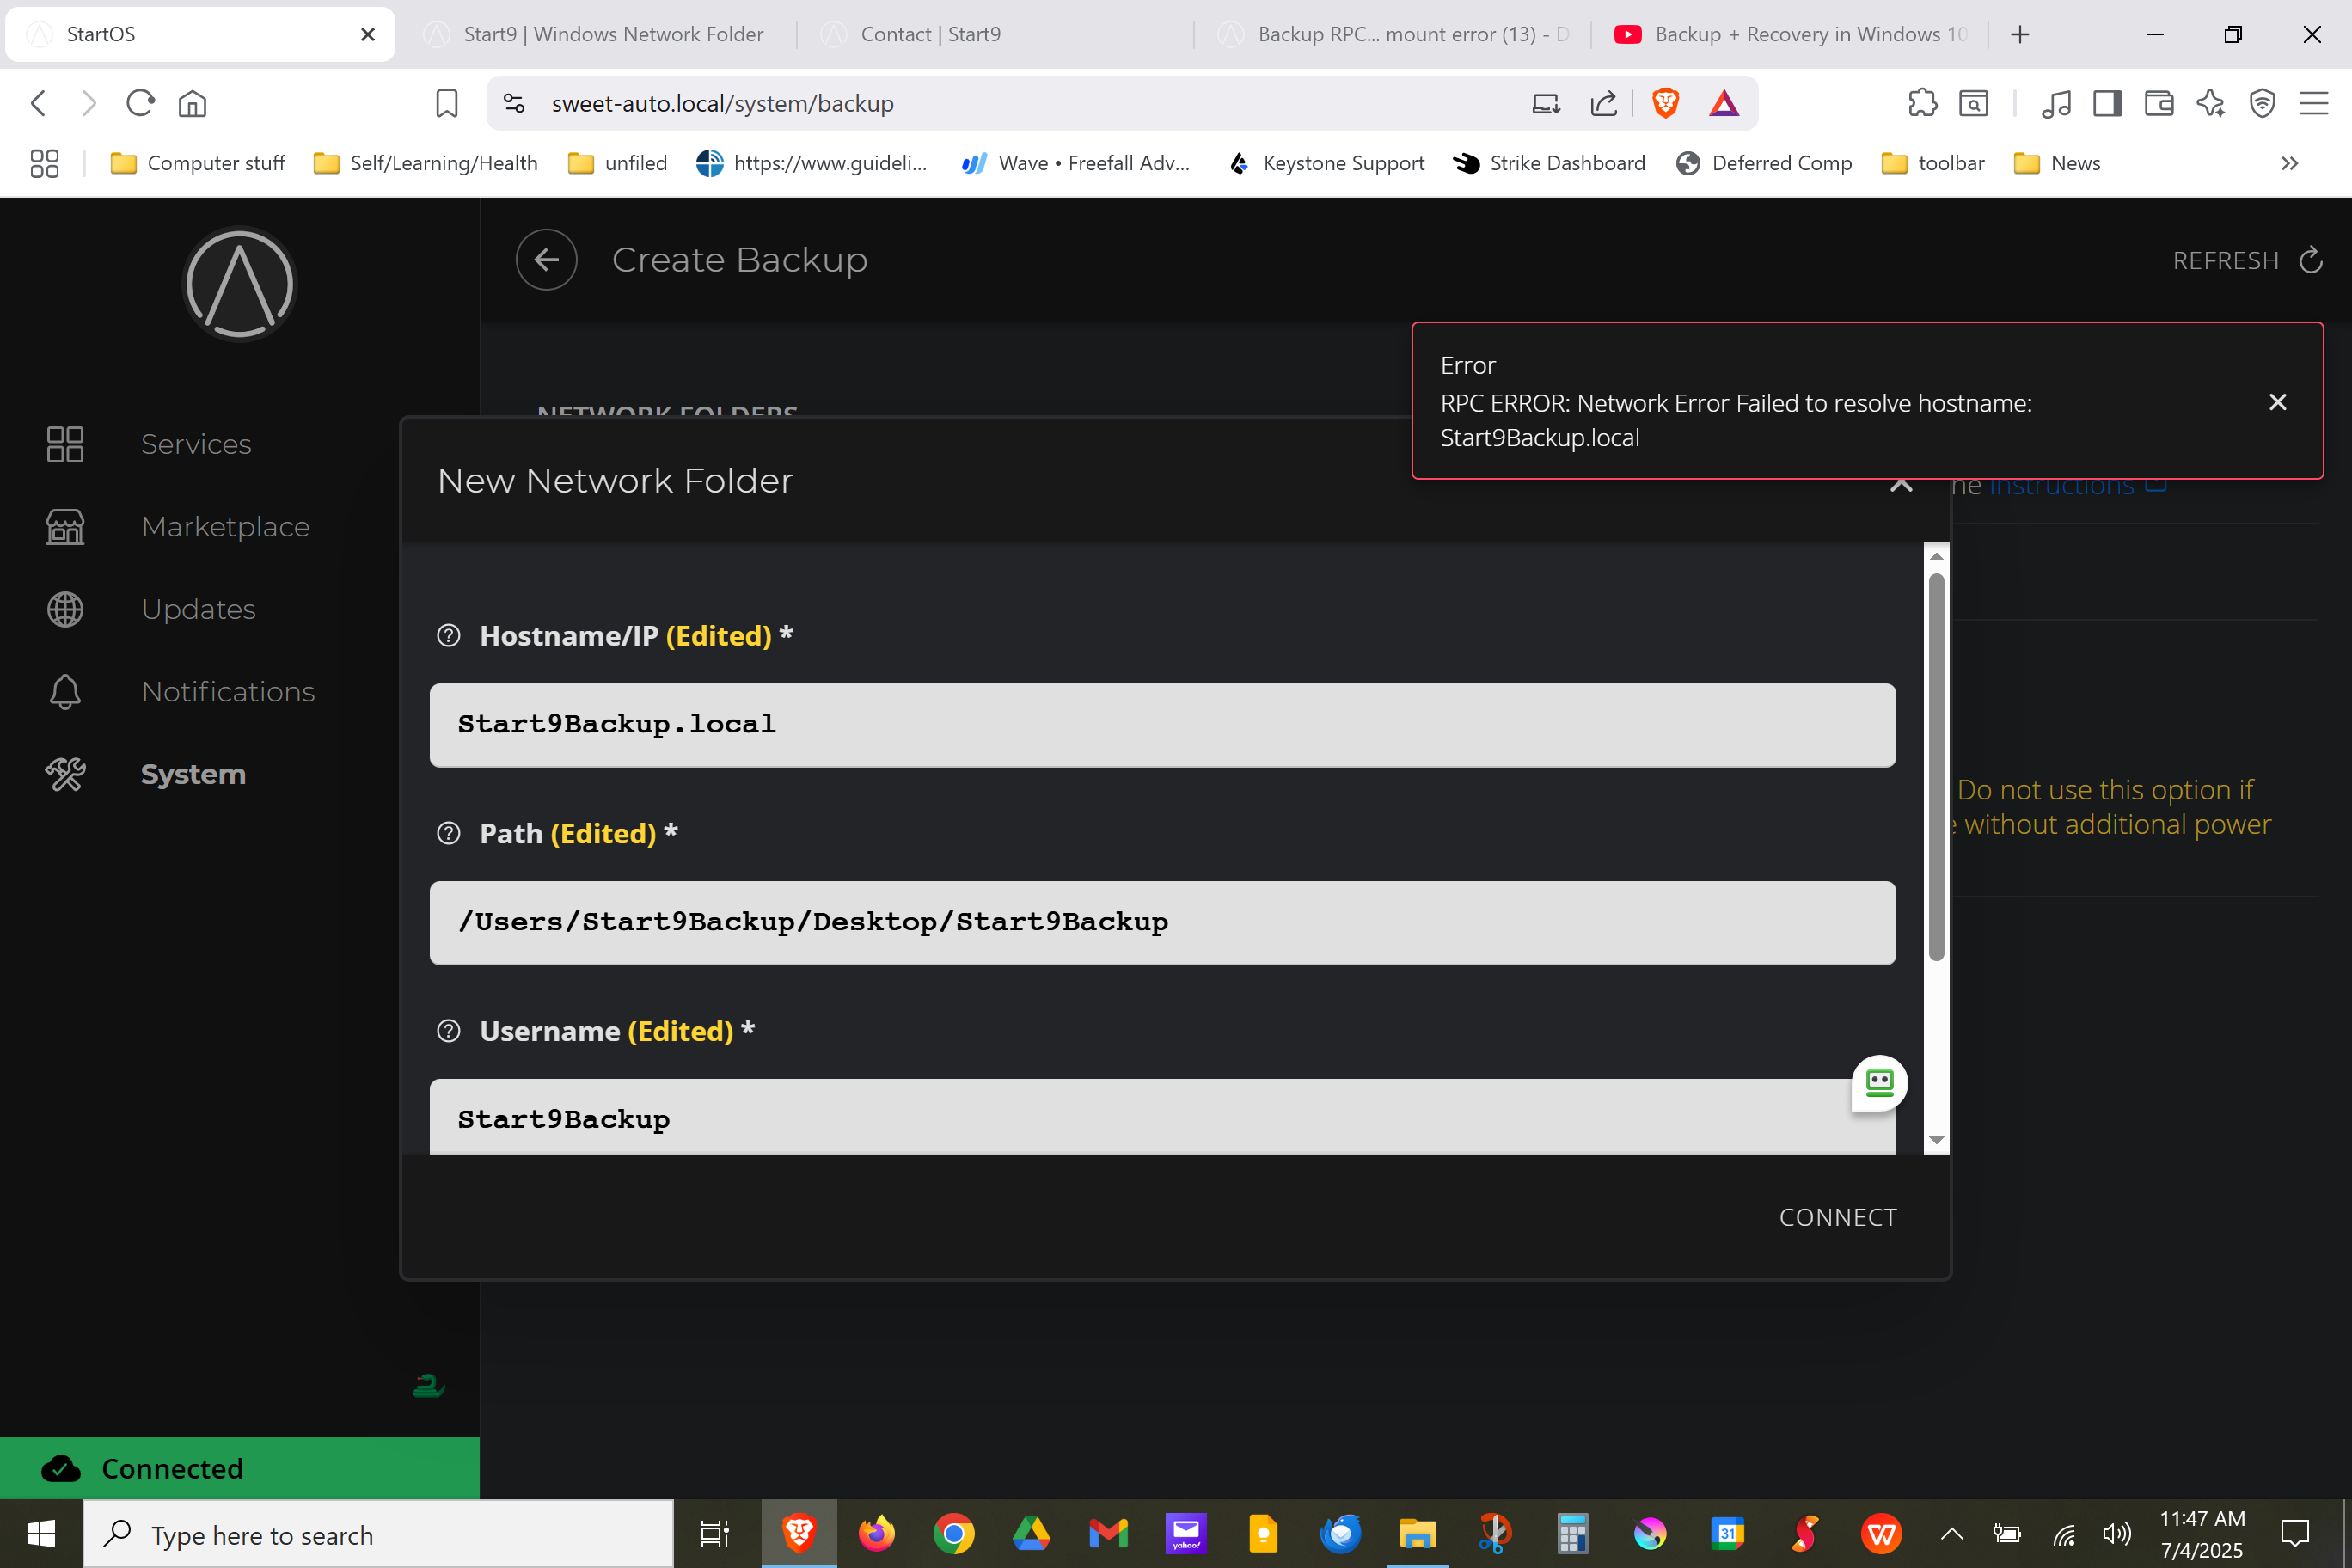Click the CONNECT button
The height and width of the screenshot is (1568, 2352).
tap(1837, 1217)
